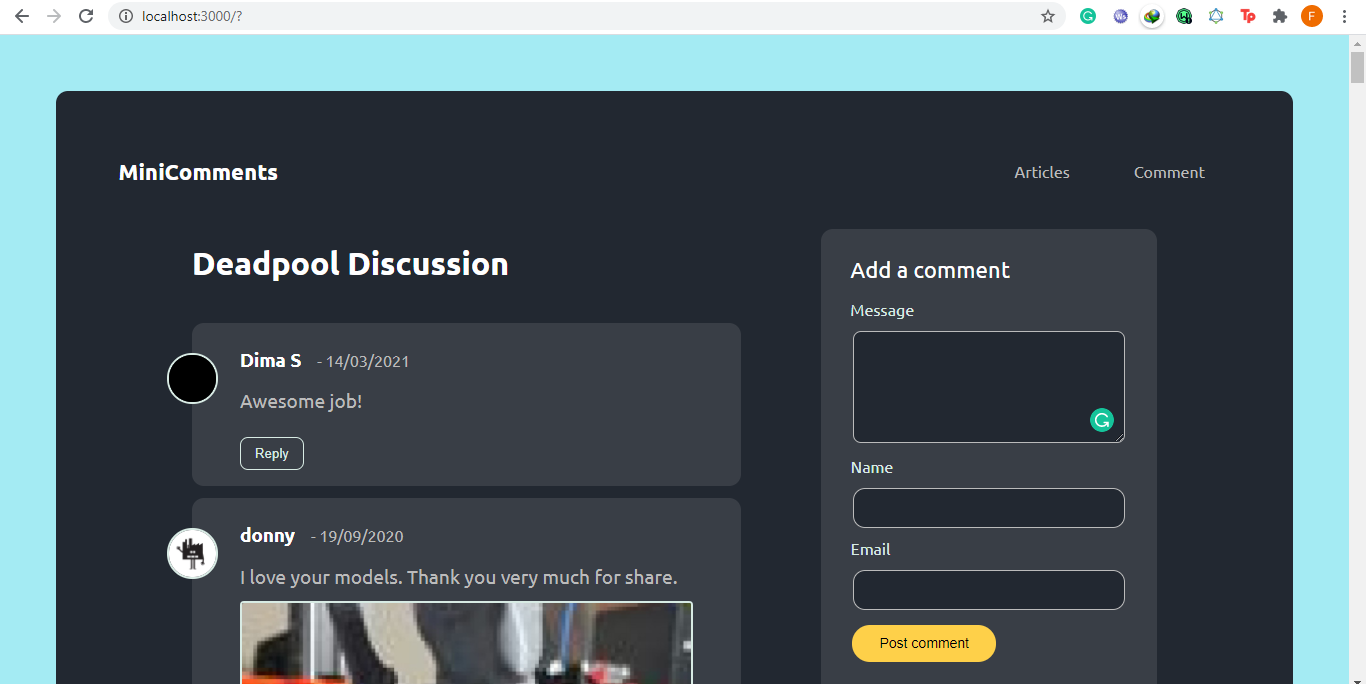Screen dimensions: 1366x684
Task: Click the comment text Awesome job!
Action: pos(301,402)
